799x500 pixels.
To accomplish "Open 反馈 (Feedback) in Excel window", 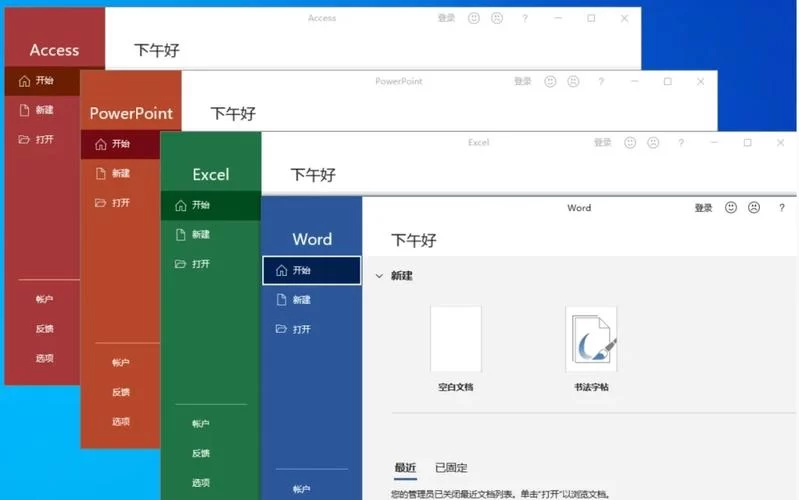I will (201, 453).
